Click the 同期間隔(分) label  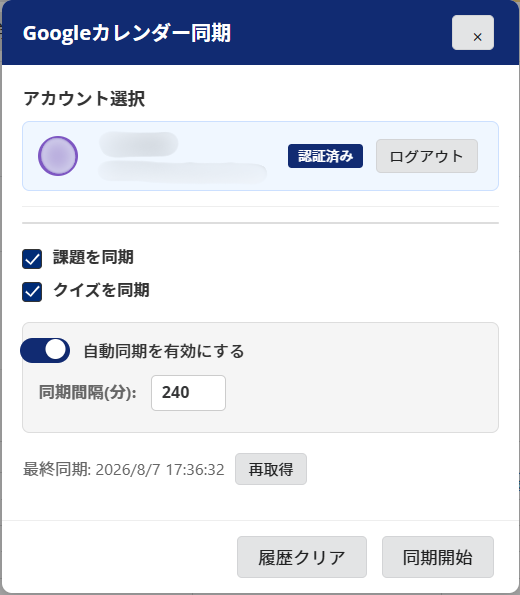(88, 392)
